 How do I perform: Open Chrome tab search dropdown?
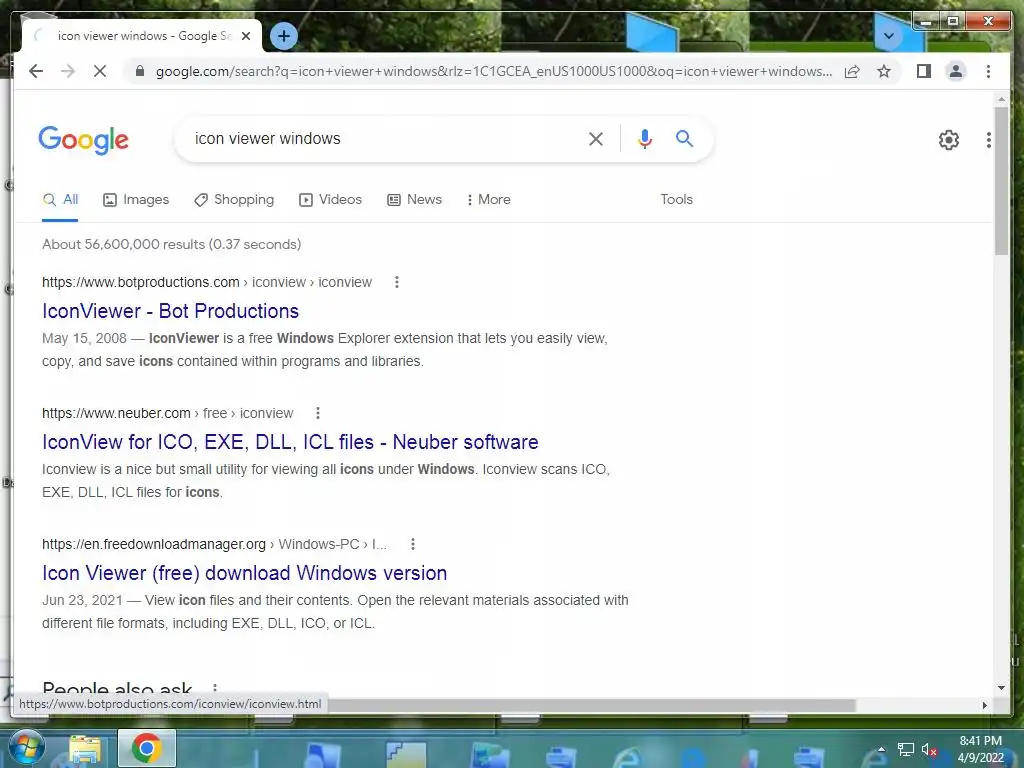click(888, 36)
